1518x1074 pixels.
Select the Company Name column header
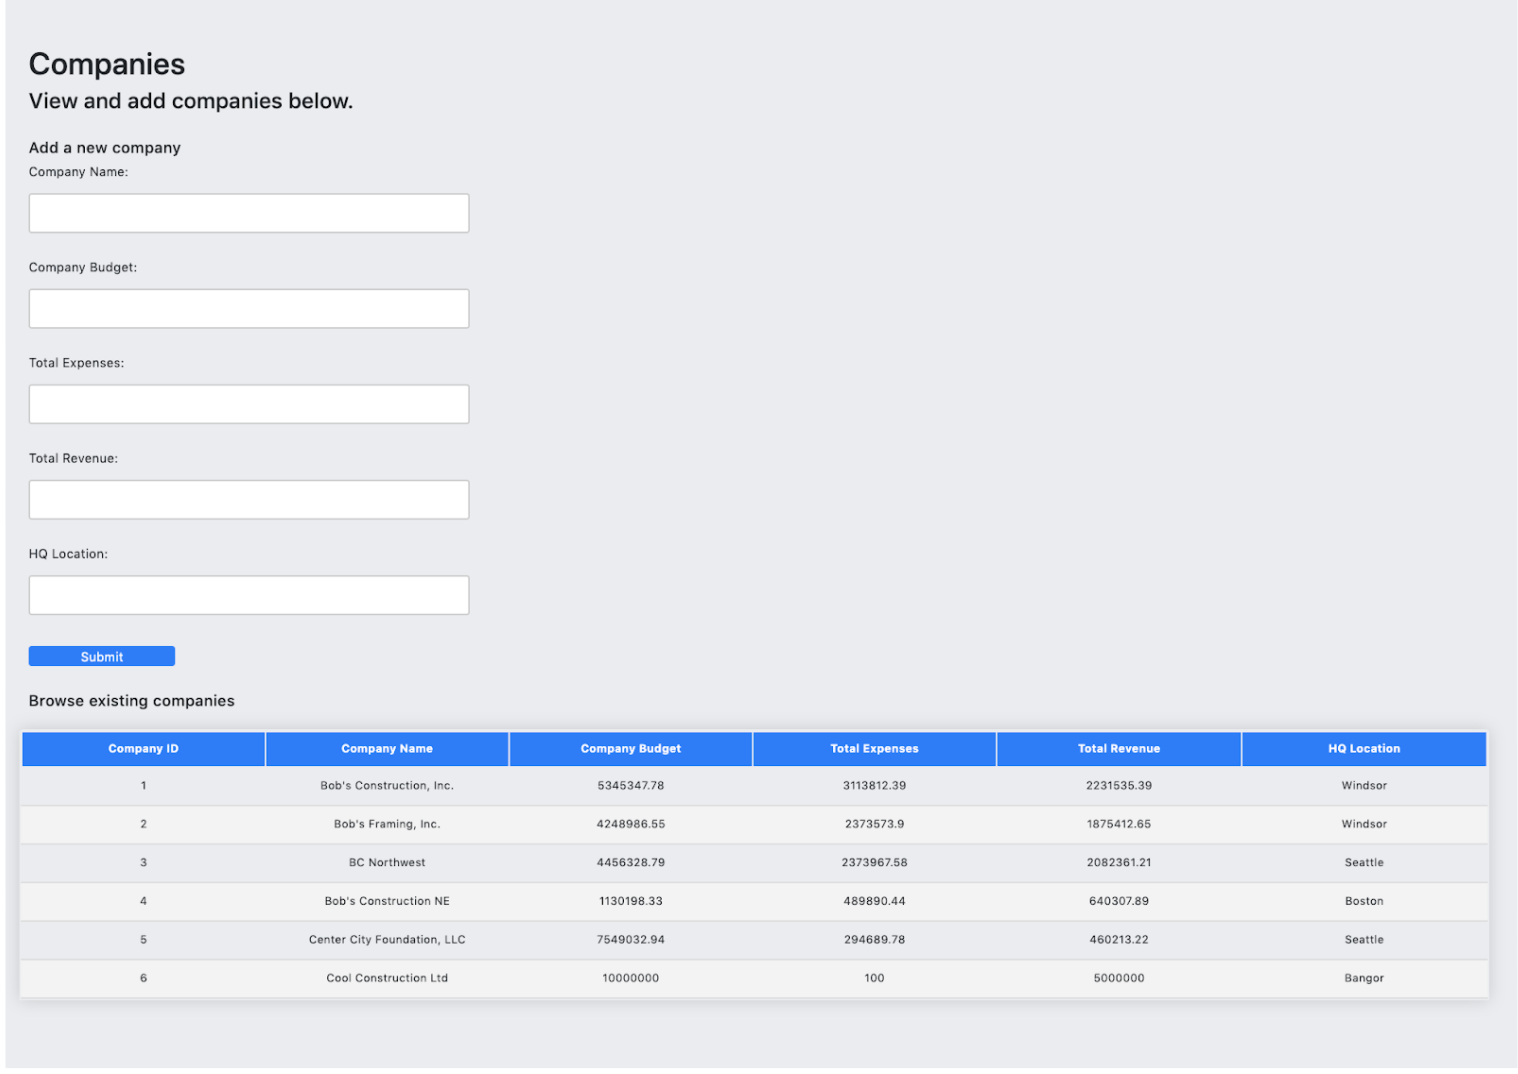click(x=387, y=748)
